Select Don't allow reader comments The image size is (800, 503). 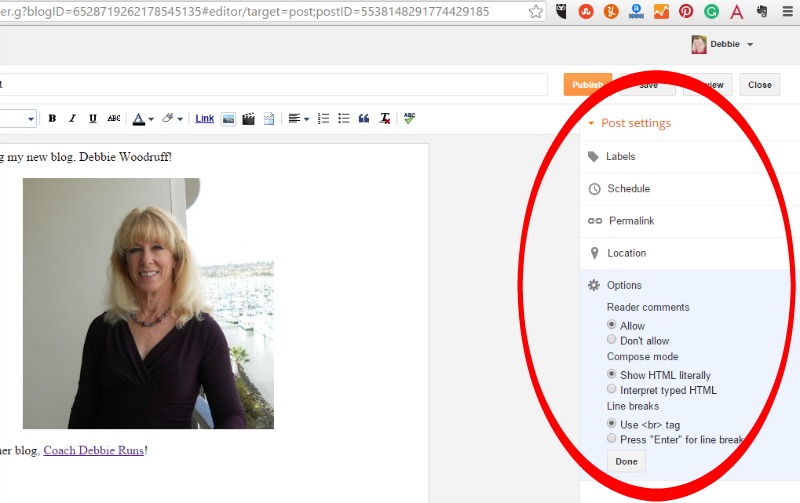611,339
